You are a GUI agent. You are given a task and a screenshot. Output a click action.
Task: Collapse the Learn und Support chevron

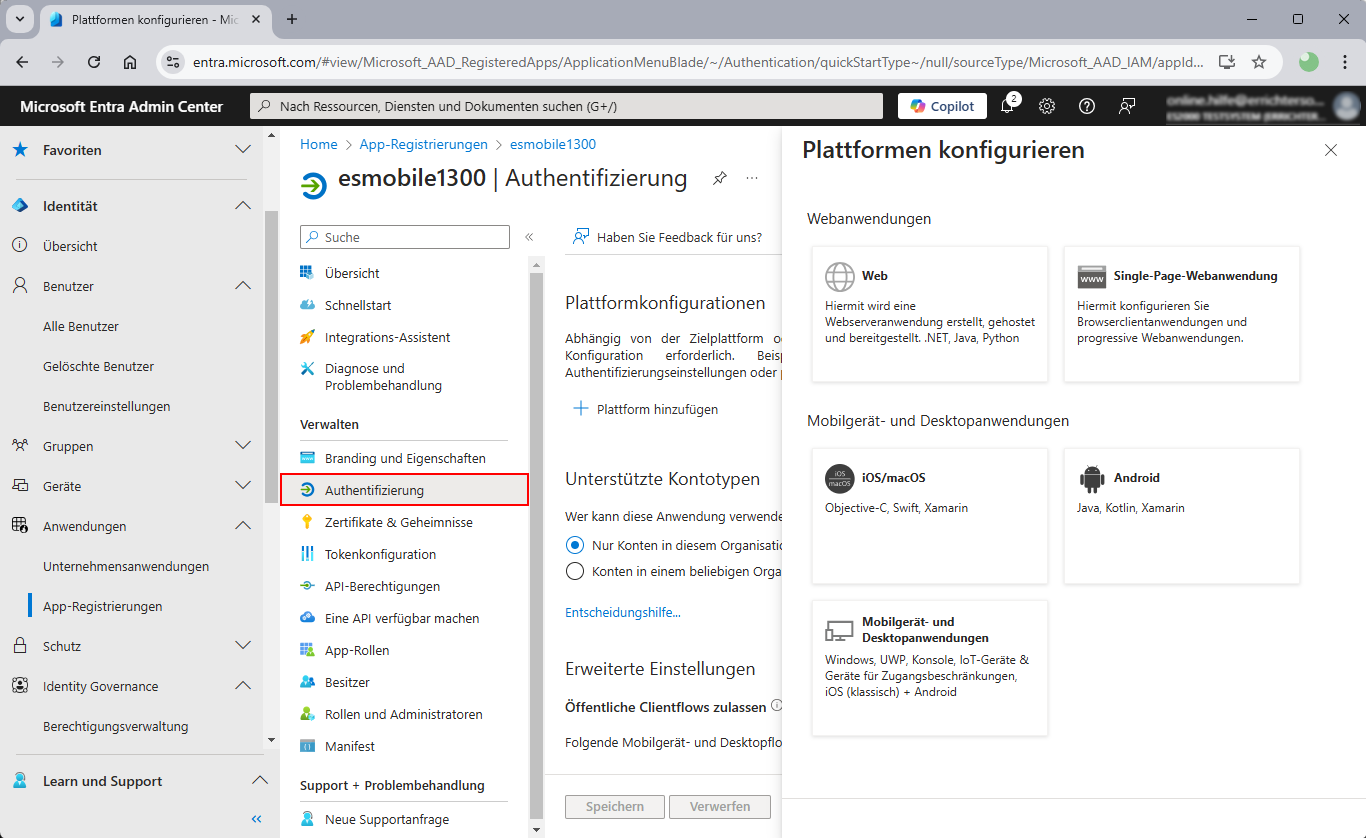pyautogui.click(x=259, y=781)
